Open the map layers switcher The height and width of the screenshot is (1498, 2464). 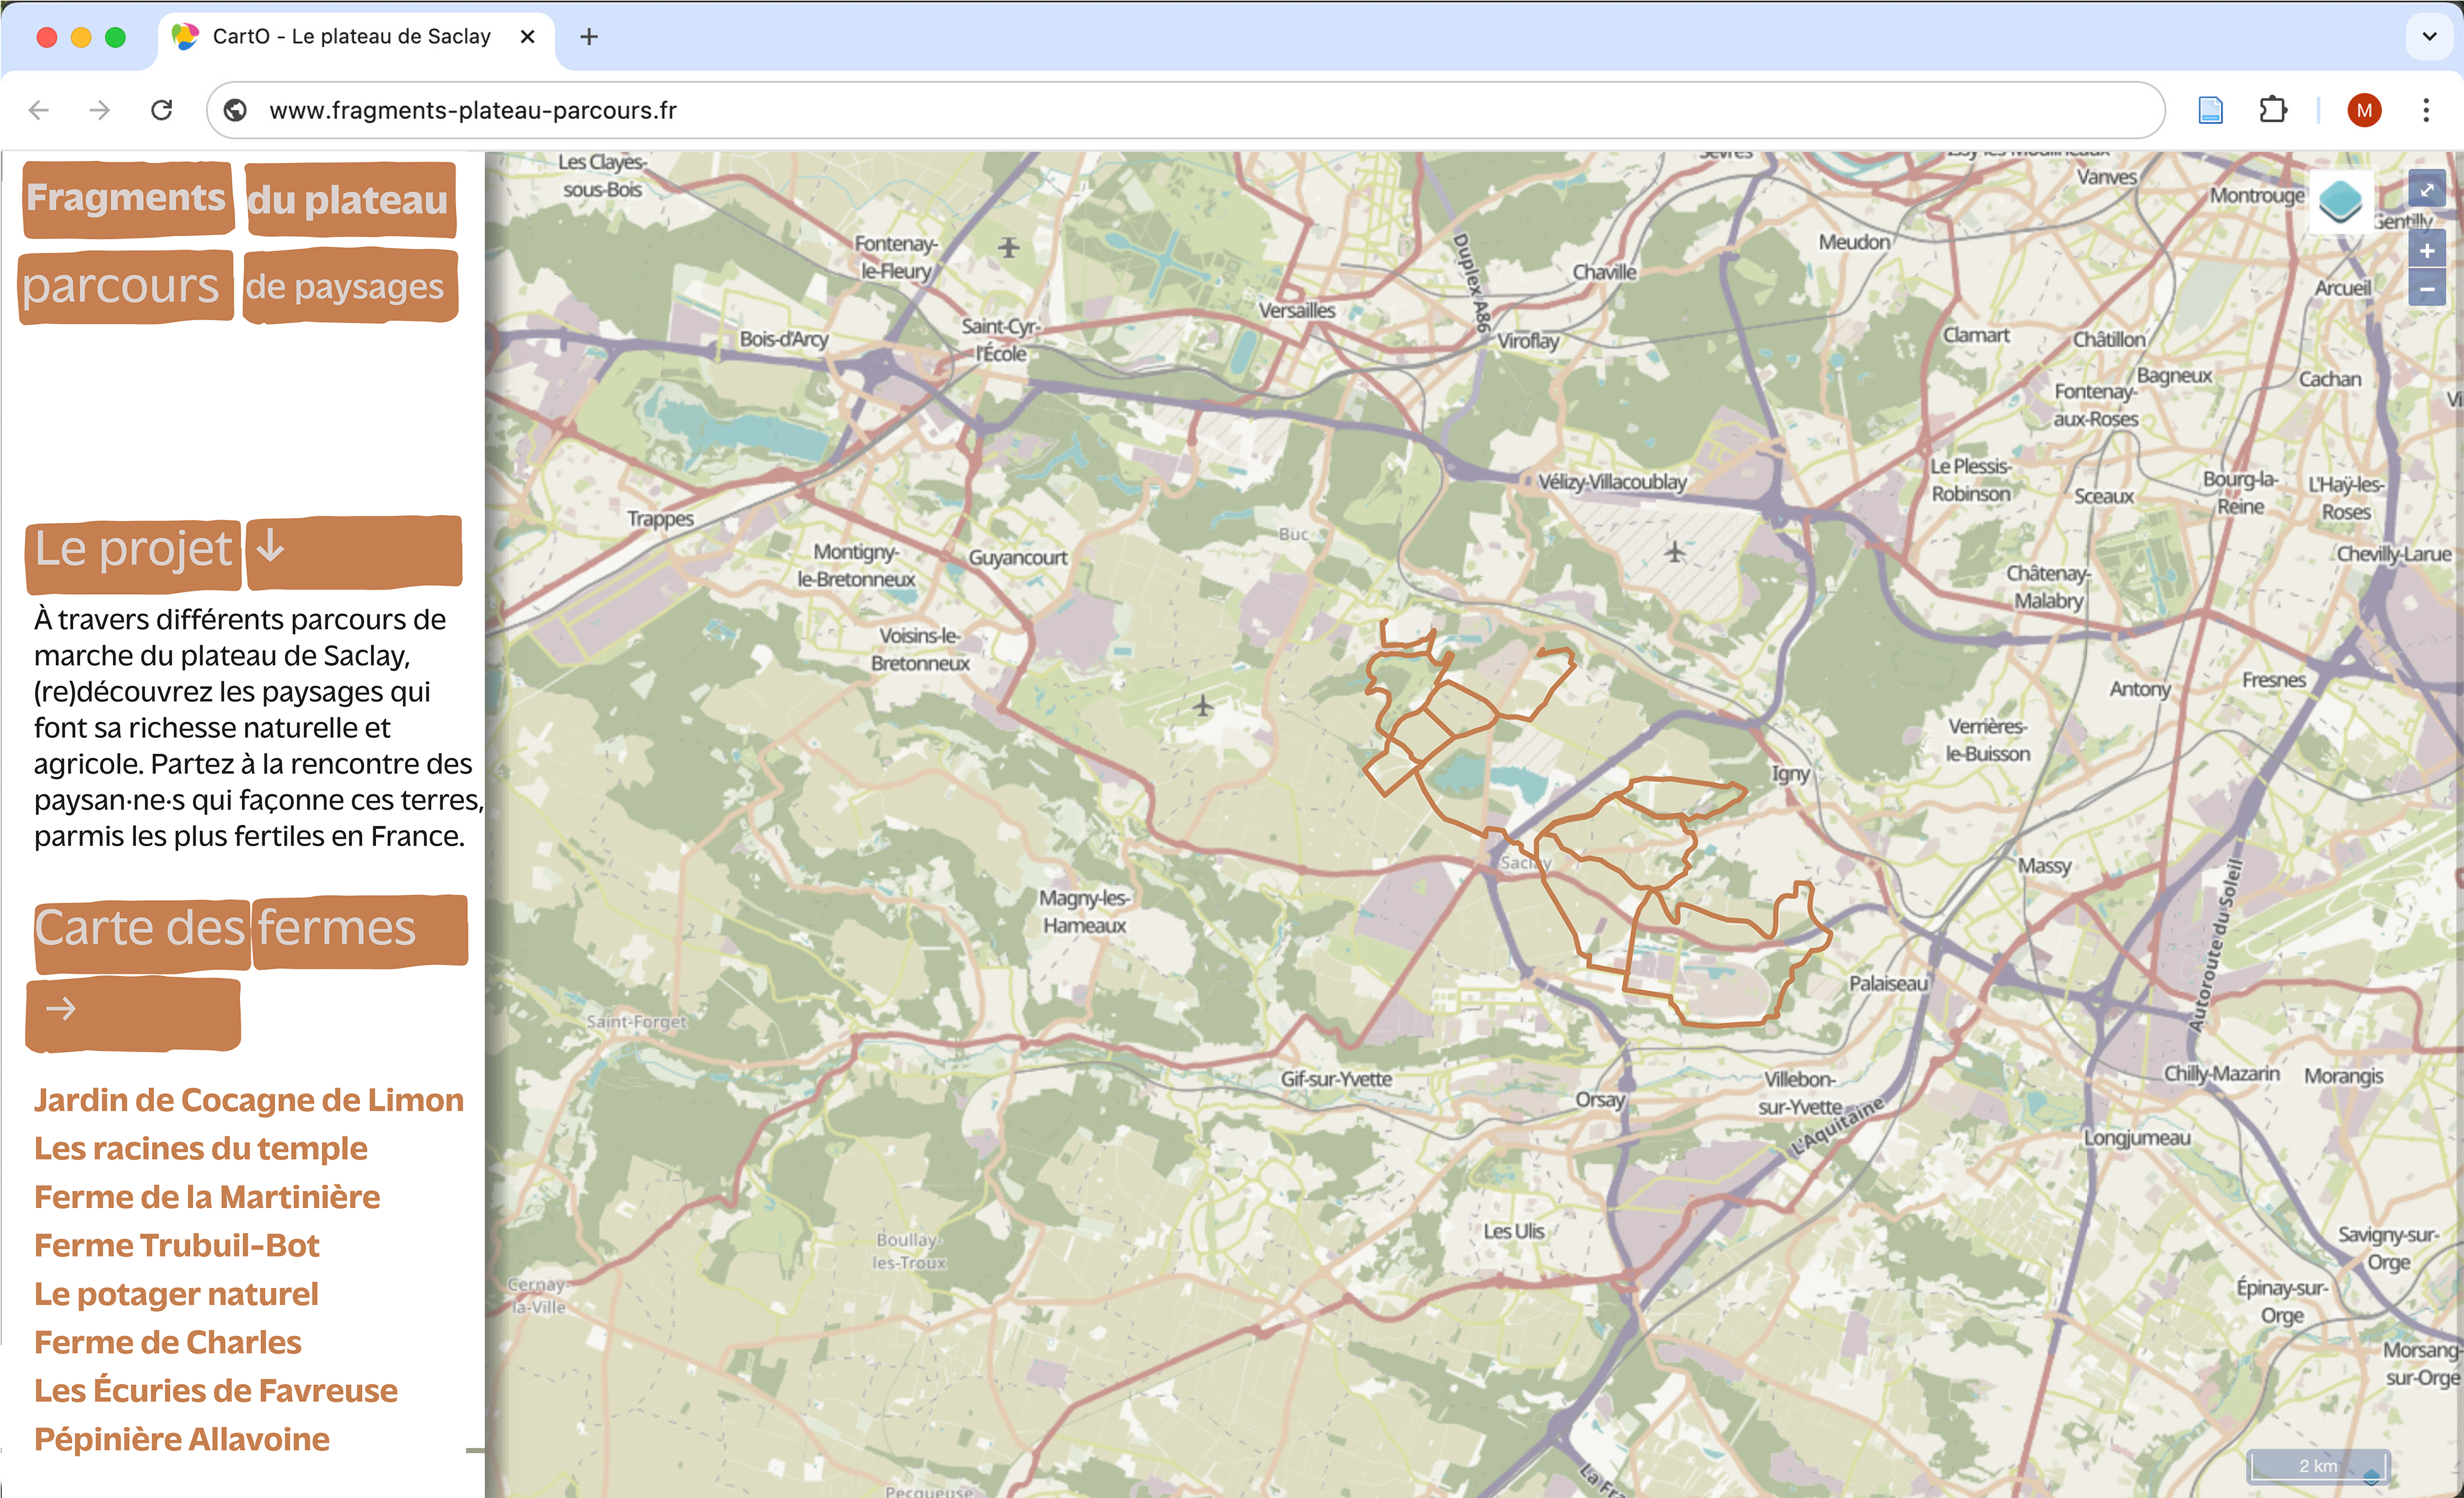tap(2340, 202)
